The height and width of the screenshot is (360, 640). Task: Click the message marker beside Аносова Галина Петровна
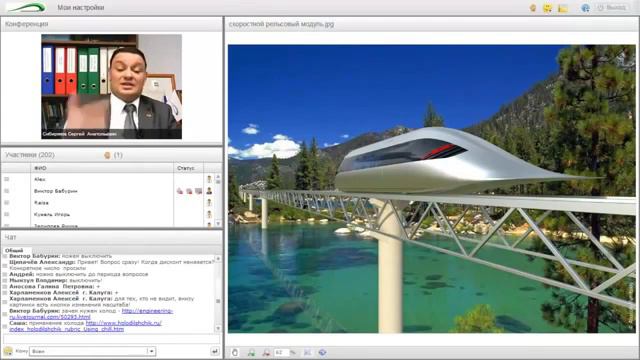[5, 287]
